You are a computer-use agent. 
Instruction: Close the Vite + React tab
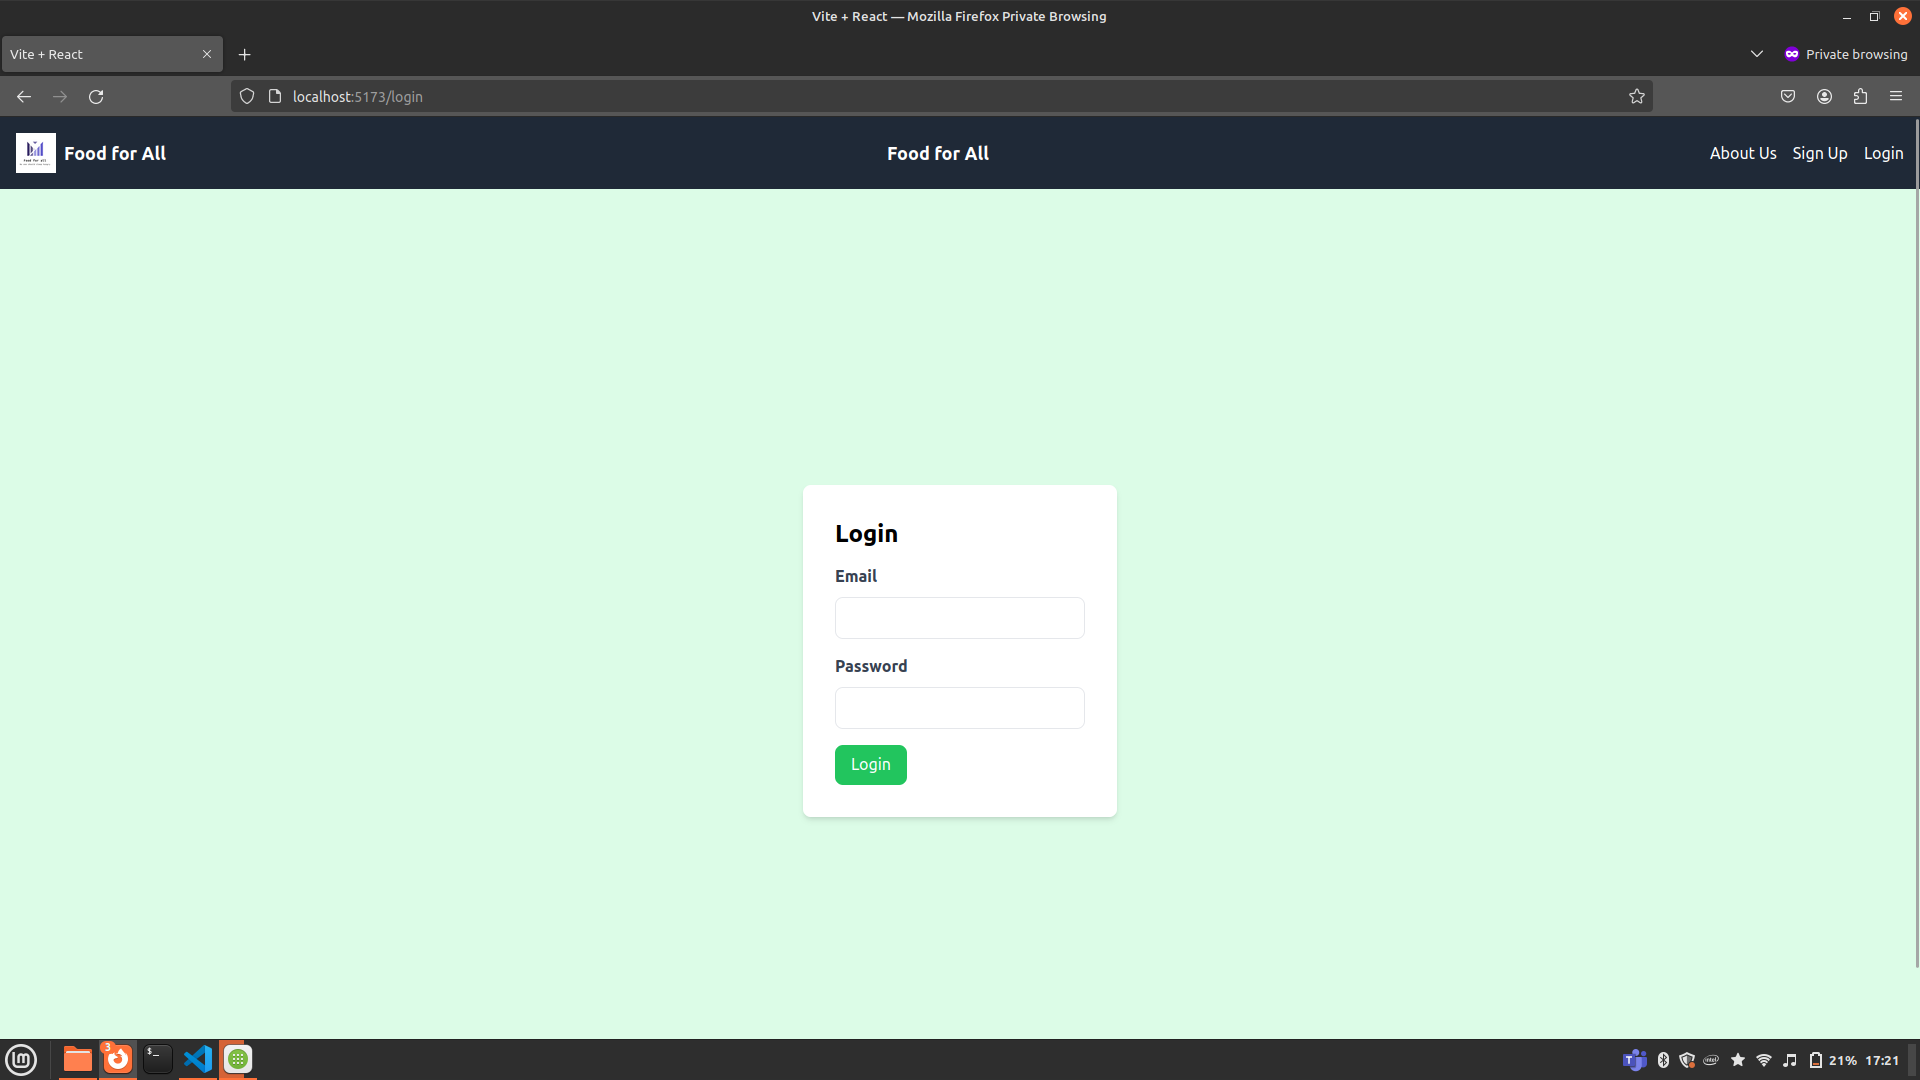tap(207, 55)
